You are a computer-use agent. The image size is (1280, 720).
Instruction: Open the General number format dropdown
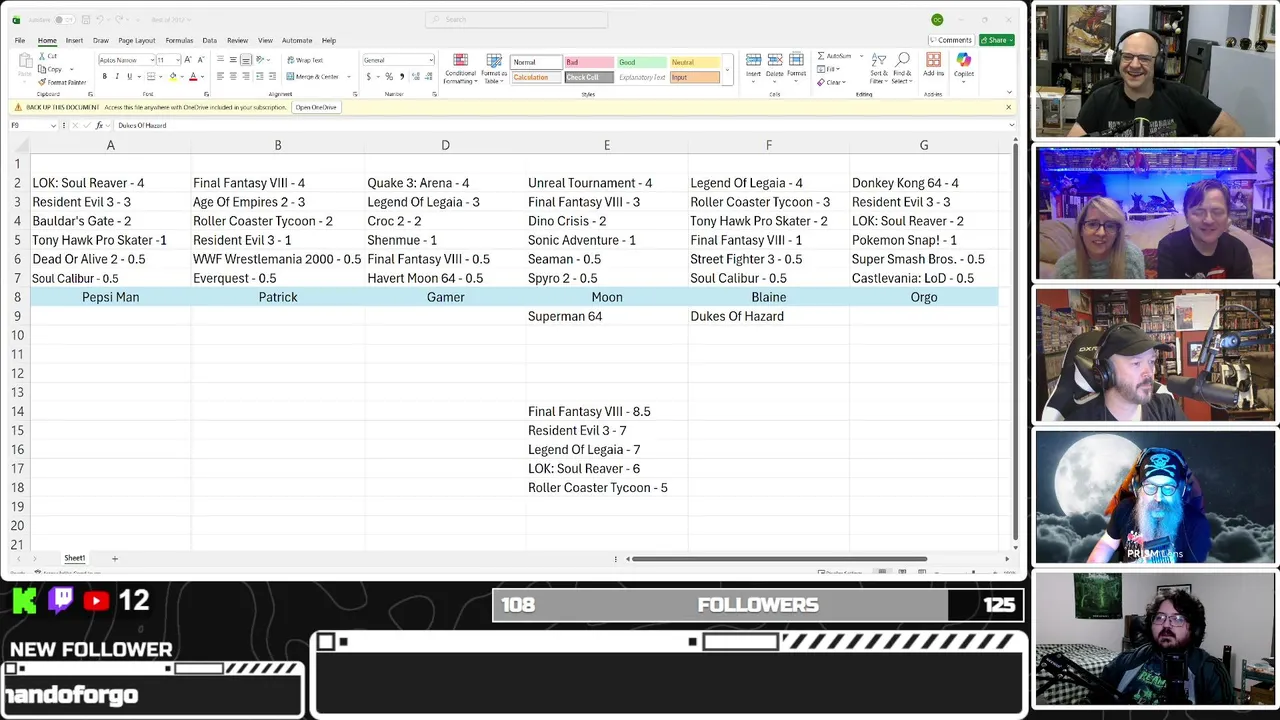(x=431, y=60)
